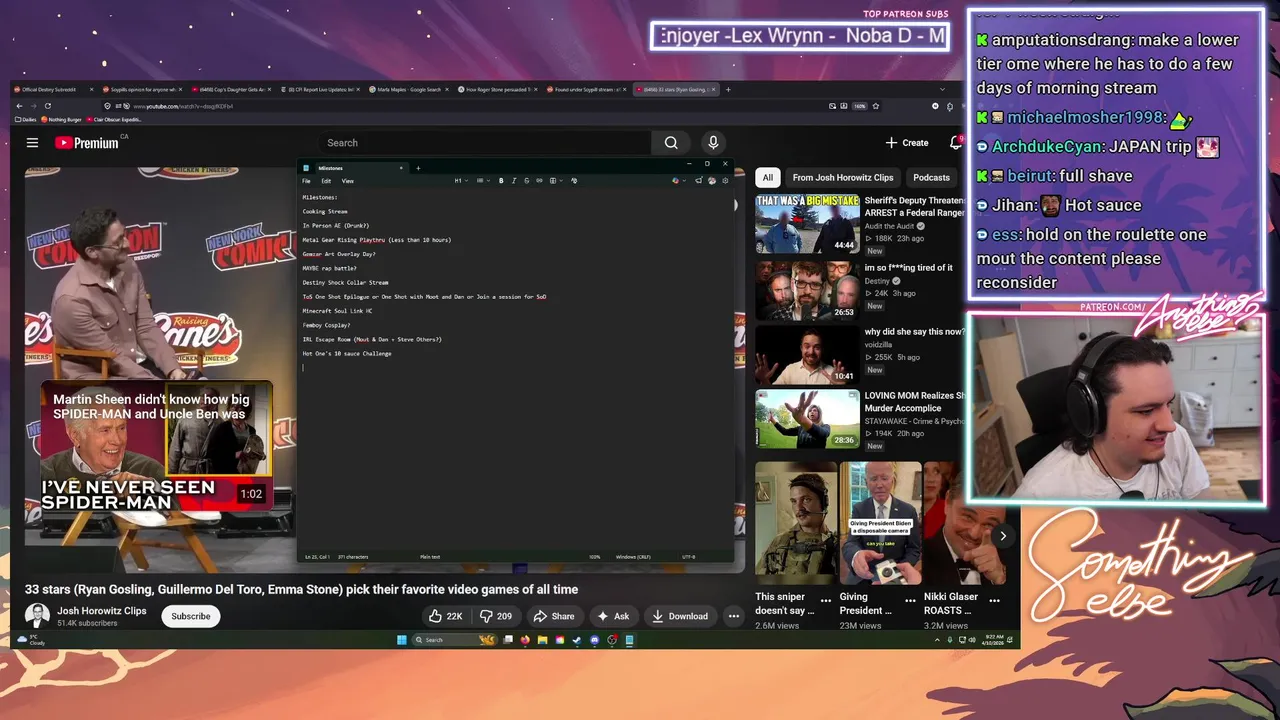1280x720 pixels.
Task: Show next Shorts with arrow button
Action: point(1003,536)
